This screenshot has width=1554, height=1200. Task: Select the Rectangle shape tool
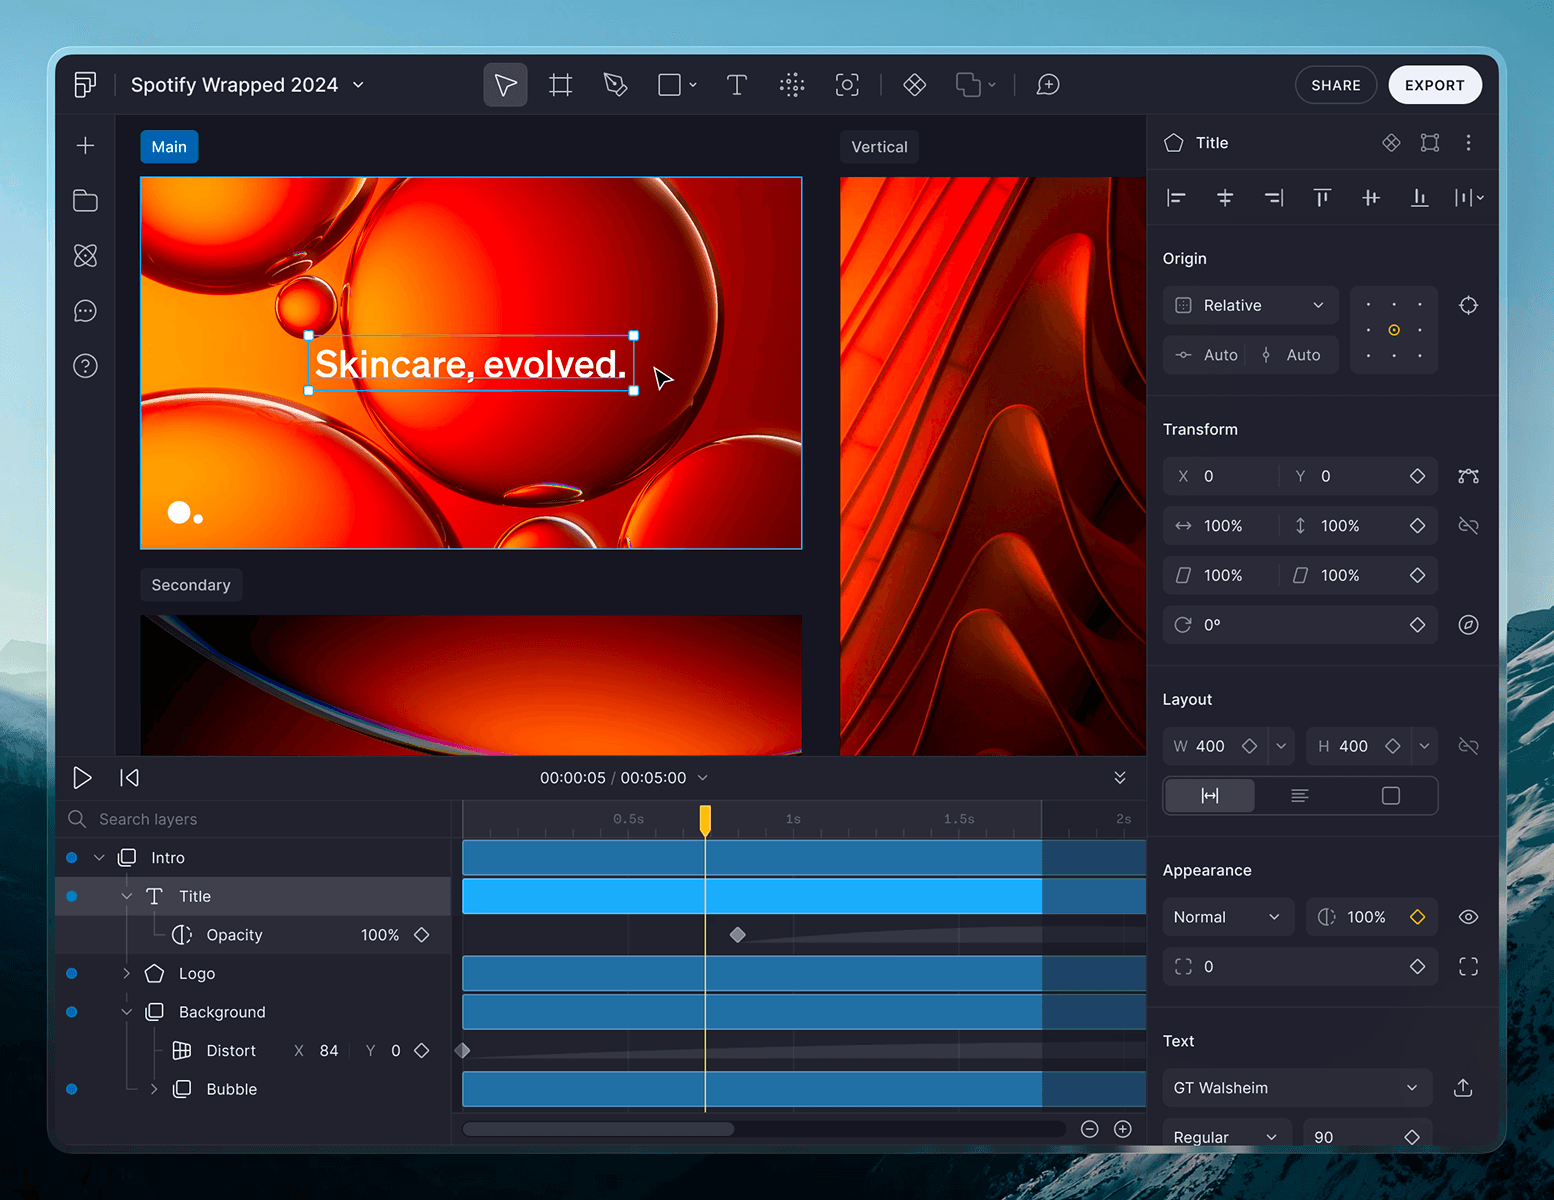pos(670,85)
